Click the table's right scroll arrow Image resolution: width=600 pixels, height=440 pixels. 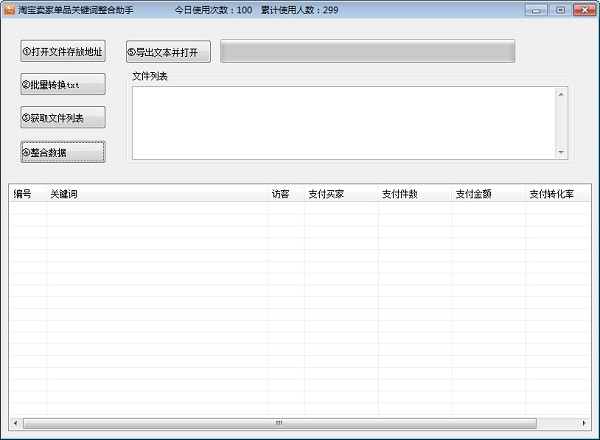584,423
